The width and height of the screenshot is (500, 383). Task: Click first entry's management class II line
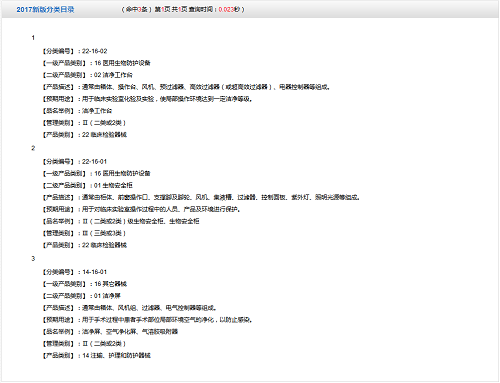[84, 123]
